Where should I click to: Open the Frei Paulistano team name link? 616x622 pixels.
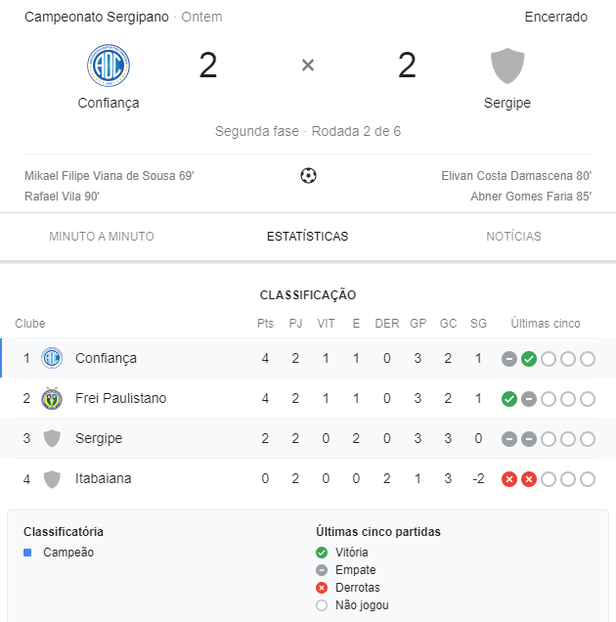click(x=121, y=398)
